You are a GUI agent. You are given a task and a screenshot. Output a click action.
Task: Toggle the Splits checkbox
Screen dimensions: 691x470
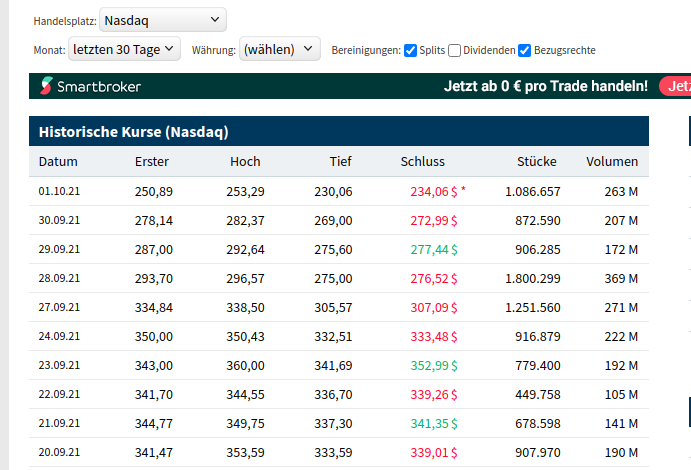(410, 50)
